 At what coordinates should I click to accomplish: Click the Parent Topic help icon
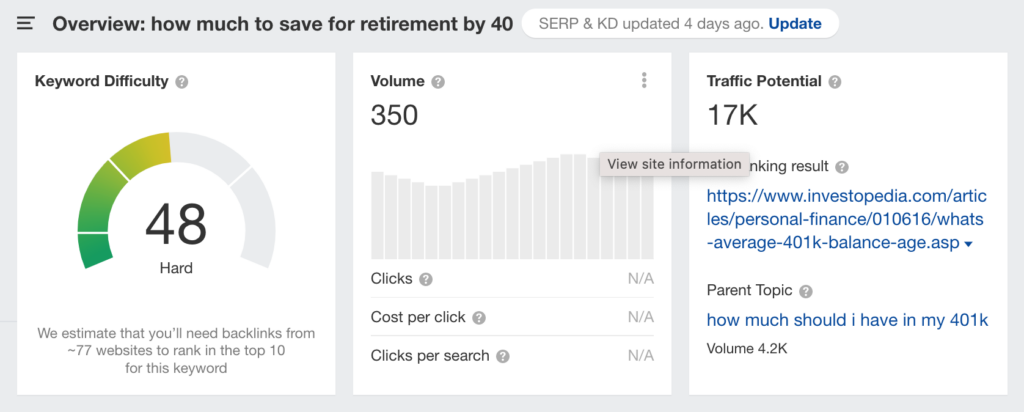(x=806, y=291)
